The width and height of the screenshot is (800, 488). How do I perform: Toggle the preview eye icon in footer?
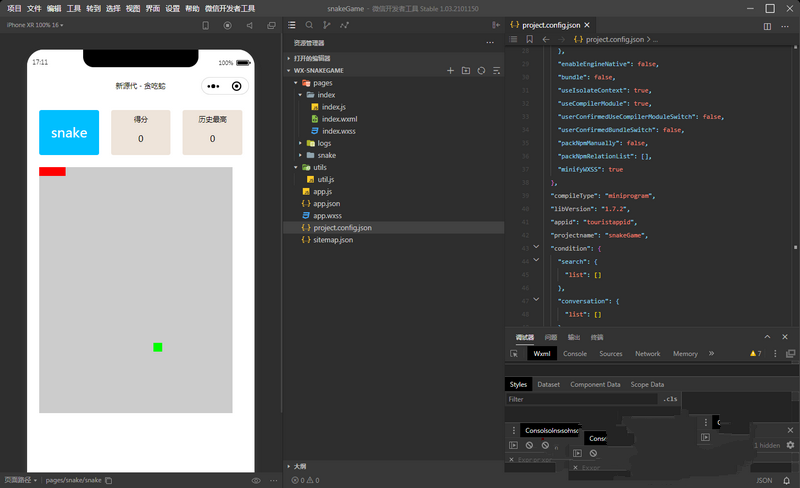[x=256, y=480]
